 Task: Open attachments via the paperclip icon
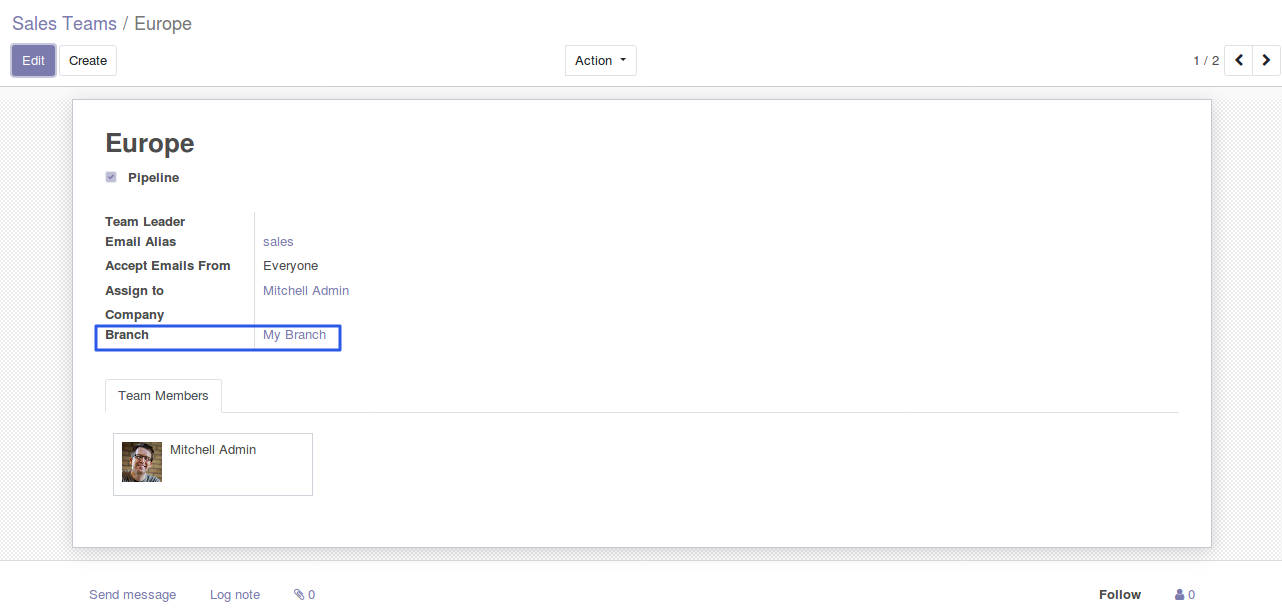pos(304,595)
